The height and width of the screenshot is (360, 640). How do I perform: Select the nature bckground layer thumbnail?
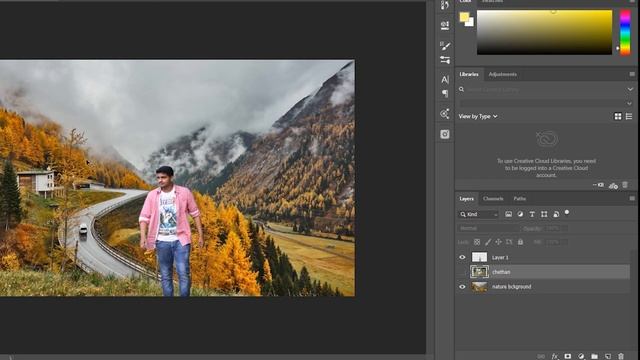click(479, 287)
